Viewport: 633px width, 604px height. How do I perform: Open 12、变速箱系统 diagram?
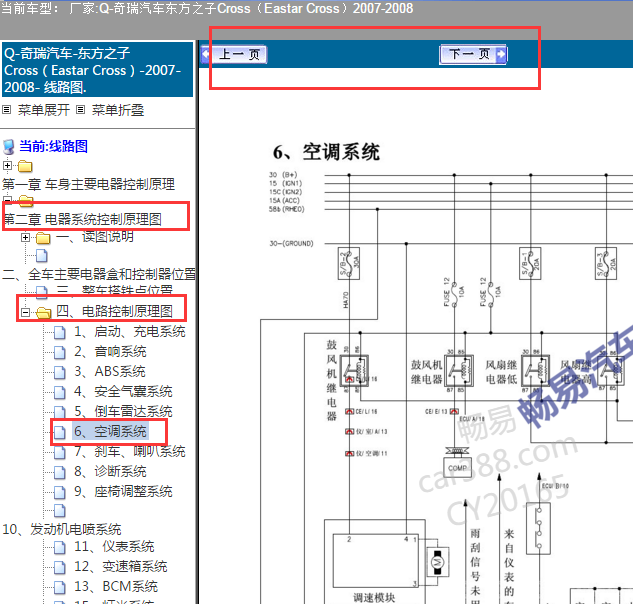[x=121, y=566]
